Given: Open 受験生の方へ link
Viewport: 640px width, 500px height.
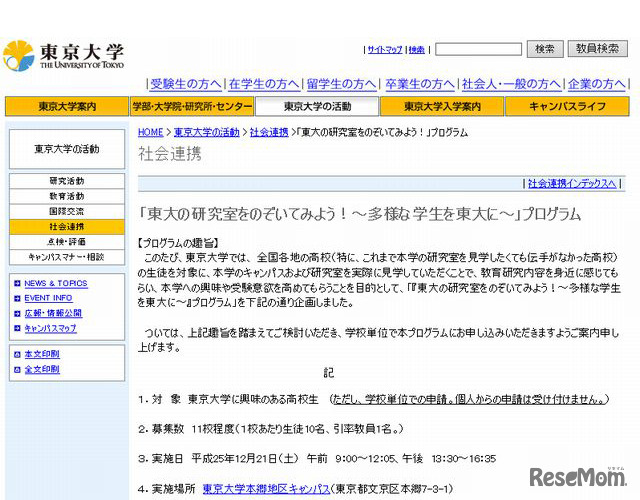Looking at the screenshot, I should [x=186, y=84].
